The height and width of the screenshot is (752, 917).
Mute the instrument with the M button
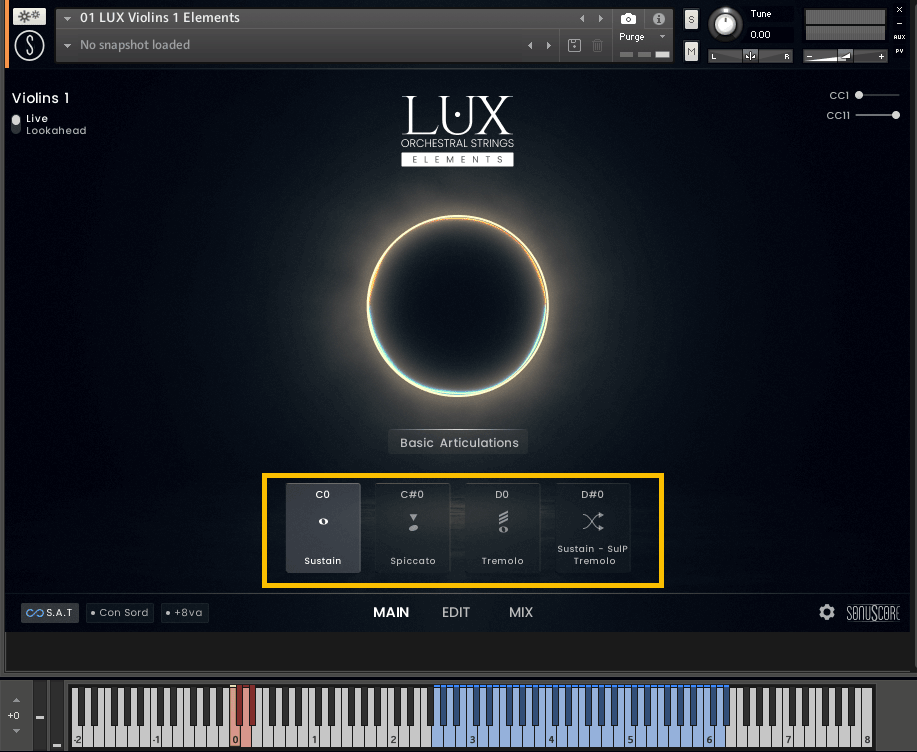[x=691, y=51]
